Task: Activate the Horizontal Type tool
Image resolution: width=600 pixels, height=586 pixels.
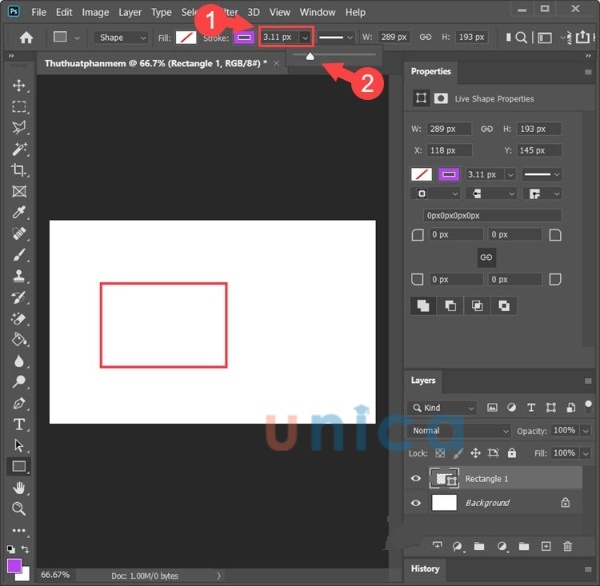Action: tap(18, 424)
